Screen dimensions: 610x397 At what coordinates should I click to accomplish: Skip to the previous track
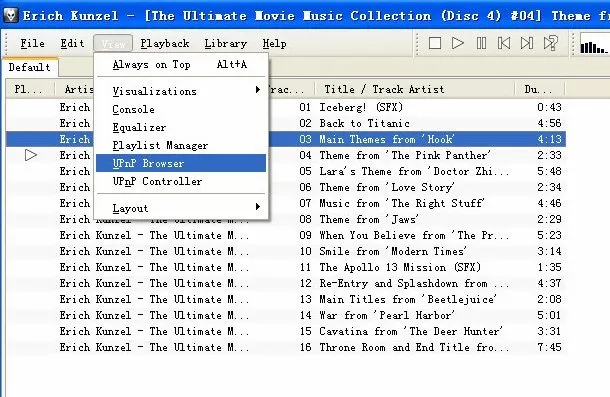(504, 43)
